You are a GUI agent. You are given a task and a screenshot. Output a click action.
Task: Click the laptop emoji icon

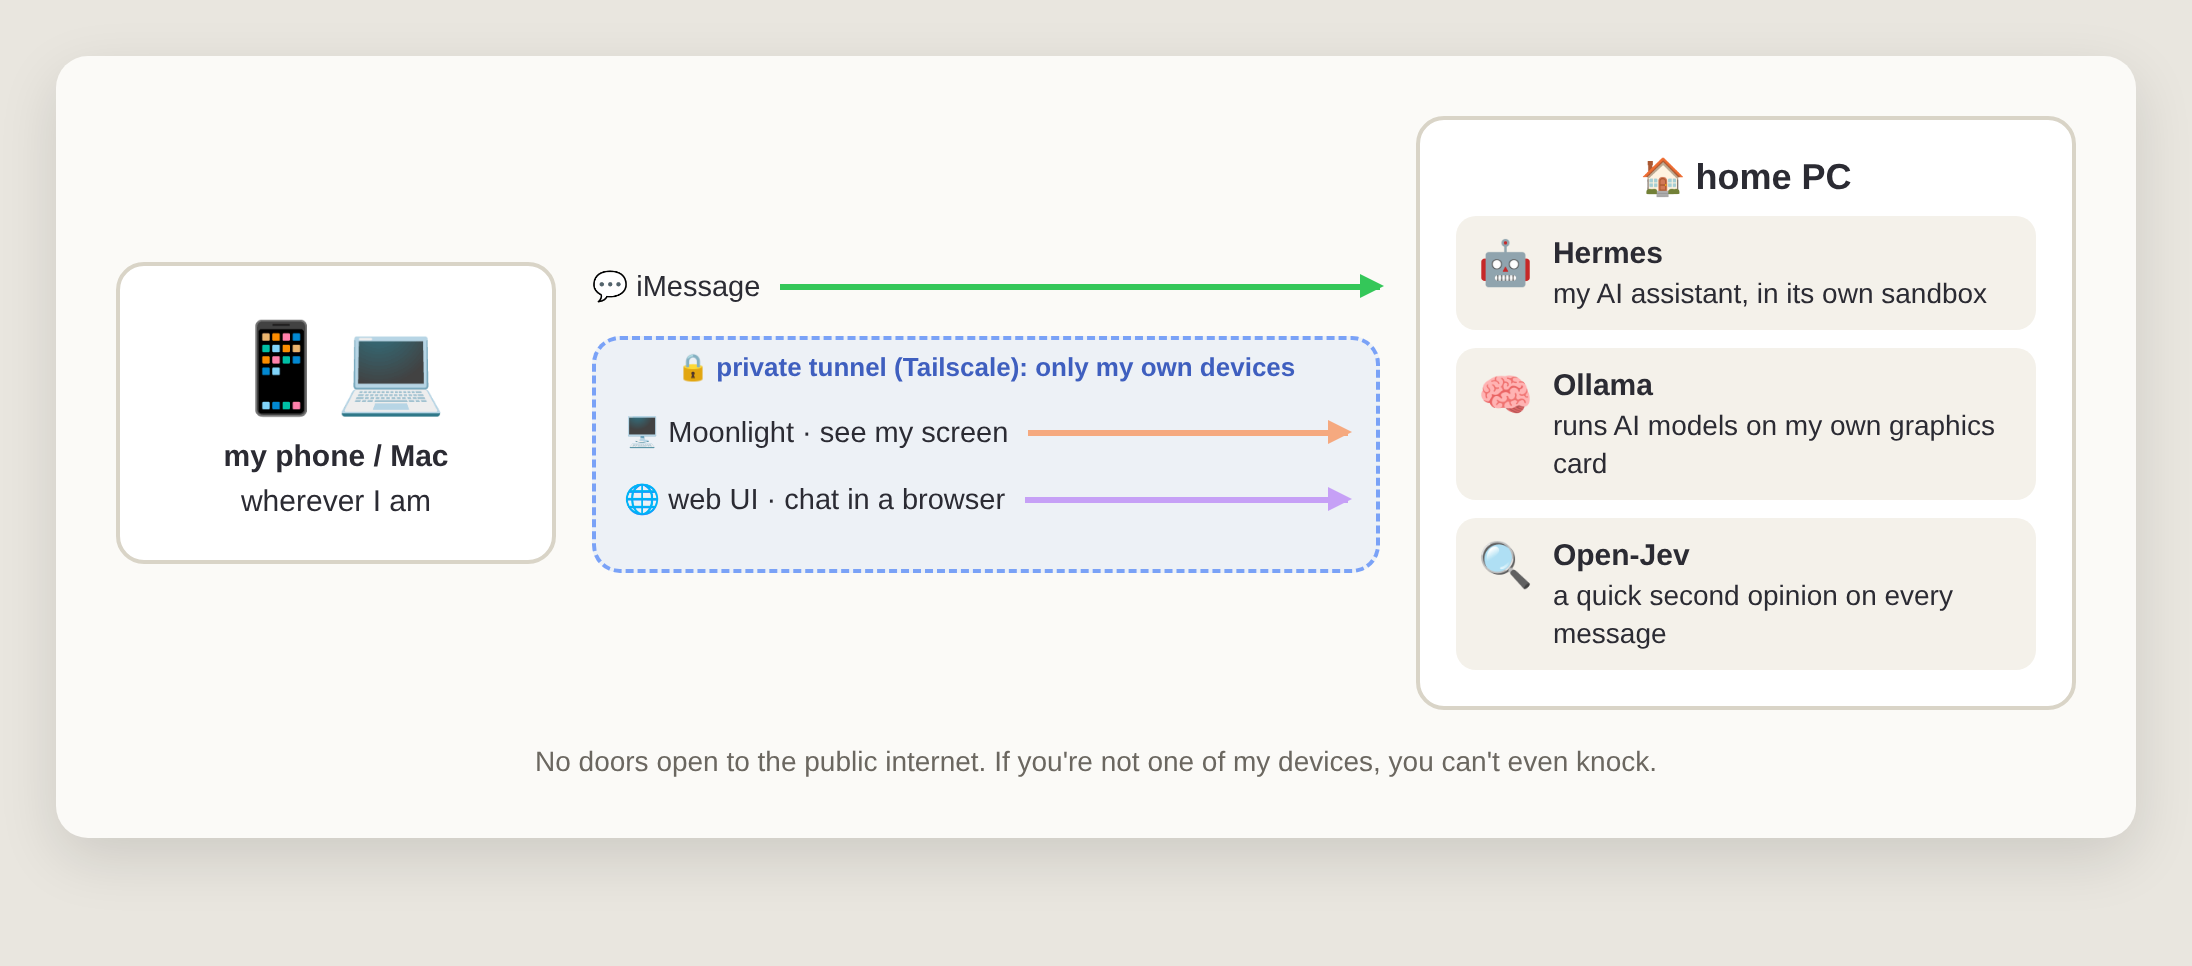click(390, 375)
